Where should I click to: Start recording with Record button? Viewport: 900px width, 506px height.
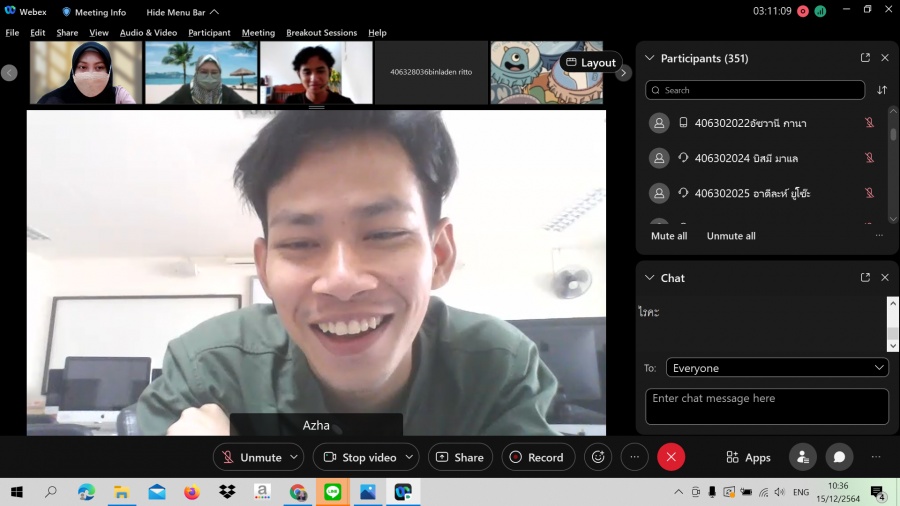tap(538, 457)
